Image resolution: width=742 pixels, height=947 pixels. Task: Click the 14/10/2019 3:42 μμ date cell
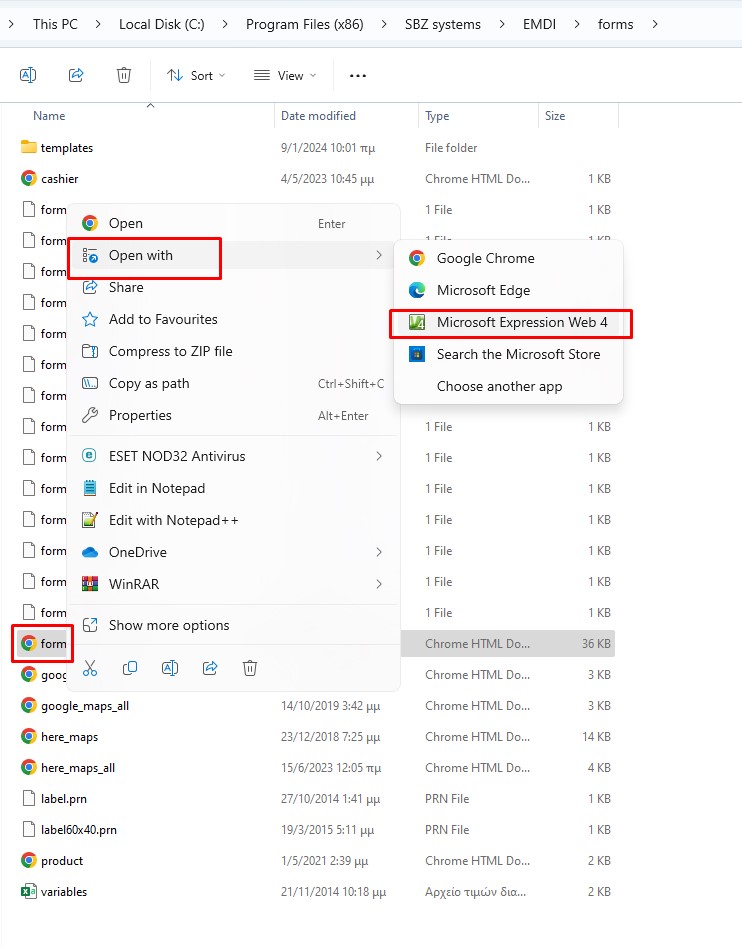[x=330, y=706]
